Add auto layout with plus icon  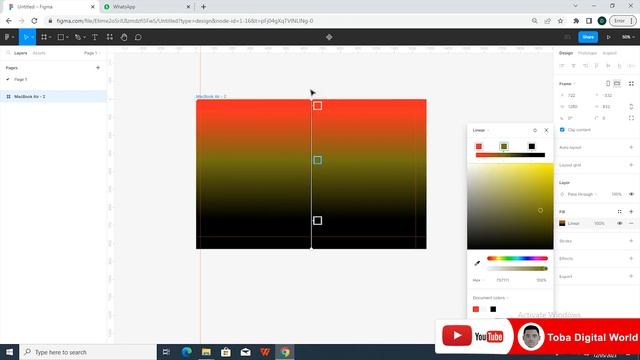point(631,147)
